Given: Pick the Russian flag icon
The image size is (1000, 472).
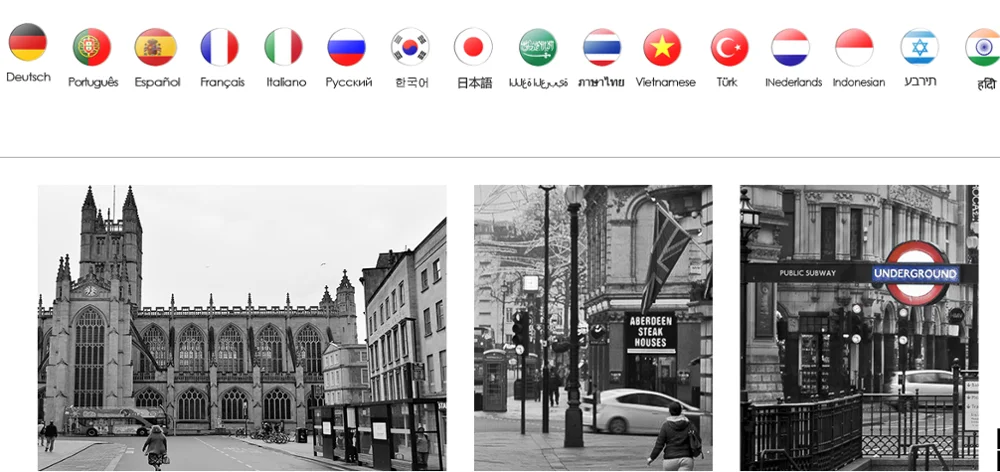Looking at the screenshot, I should pos(347,47).
